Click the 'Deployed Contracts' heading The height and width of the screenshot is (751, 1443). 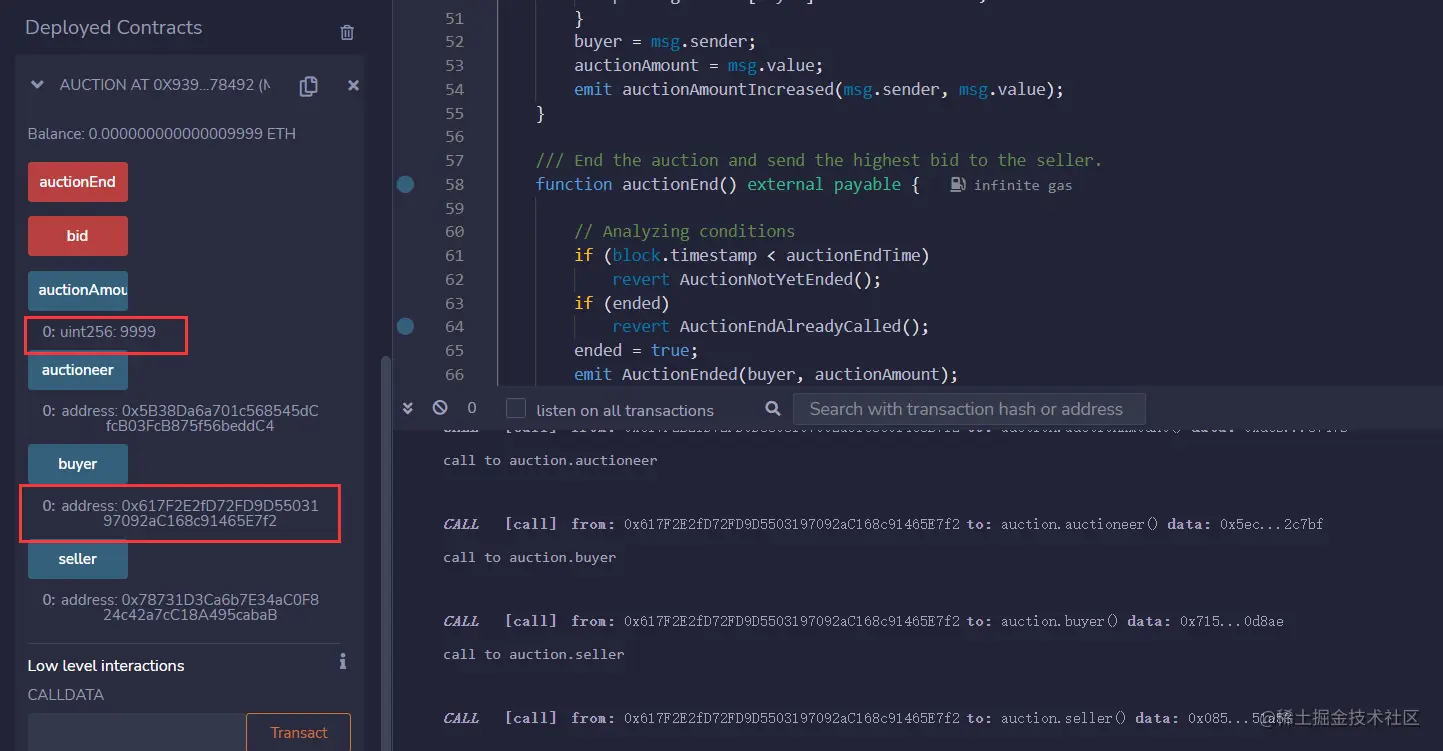coord(113,28)
